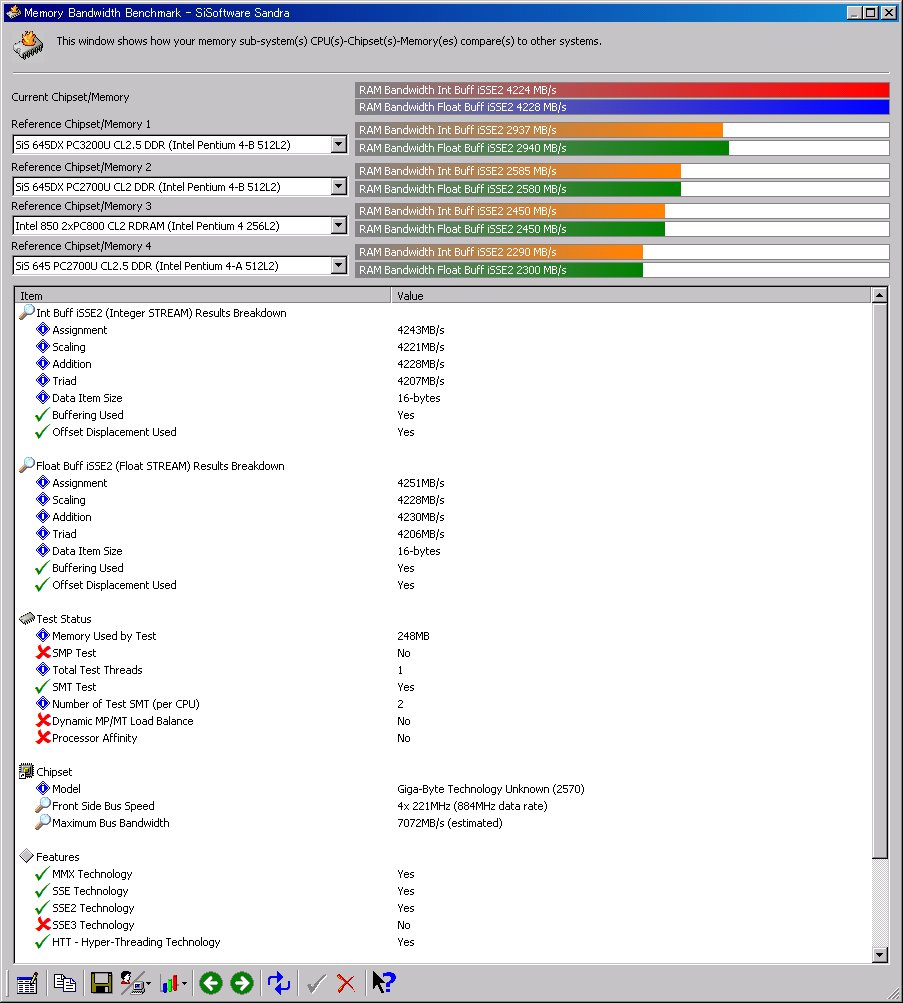
Task: Click the value 4251MB/s
Action: [421, 483]
